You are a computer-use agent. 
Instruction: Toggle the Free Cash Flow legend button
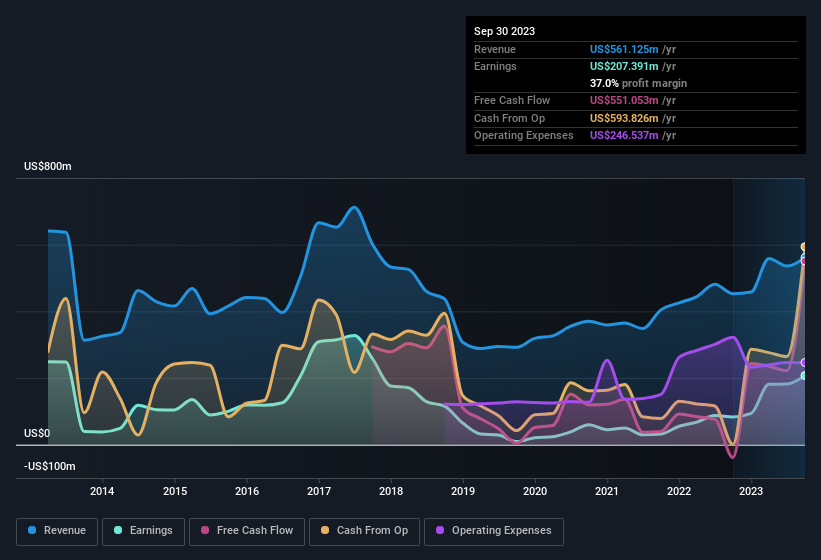[x=247, y=531]
